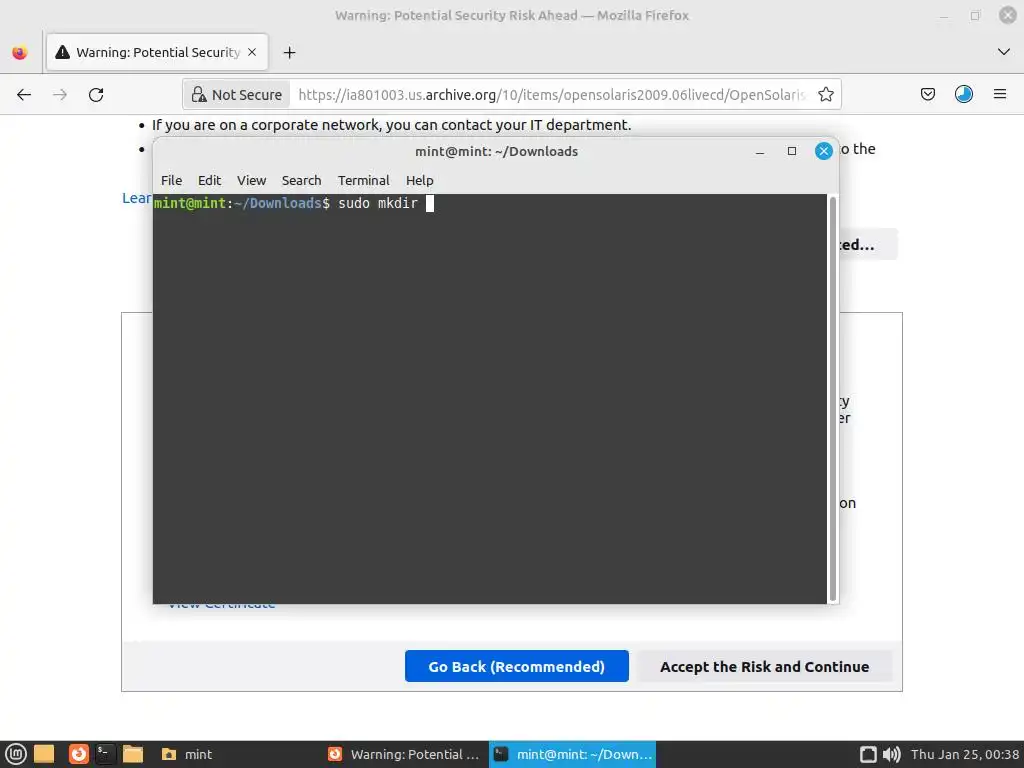Image resolution: width=1024 pixels, height=768 pixels.
Task: Click the terminal vertical scrollbar
Action: click(833, 398)
